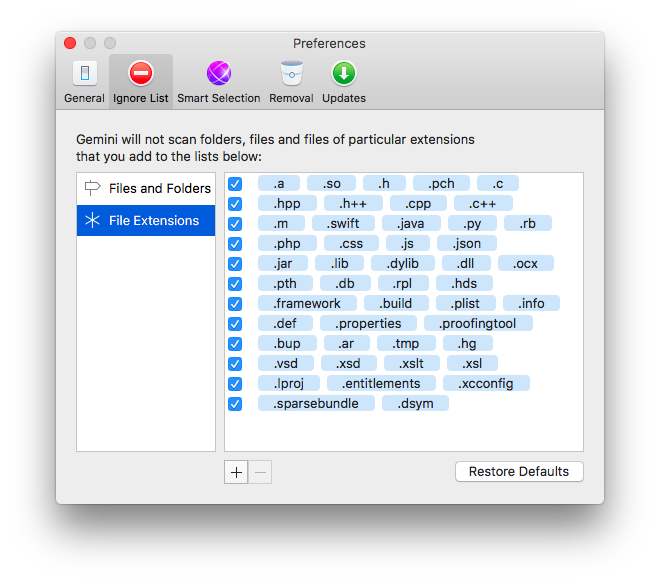The image size is (660, 584).
Task: Click the minus remove button
Action: click(x=260, y=472)
